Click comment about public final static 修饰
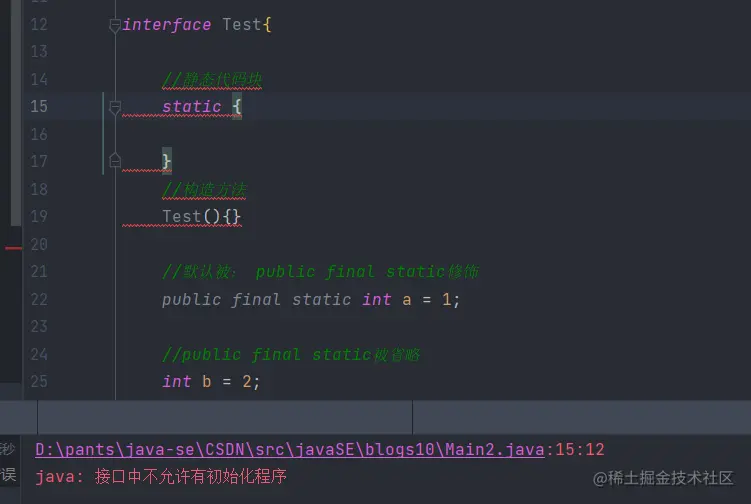The height and width of the screenshot is (504, 751). 320,272
